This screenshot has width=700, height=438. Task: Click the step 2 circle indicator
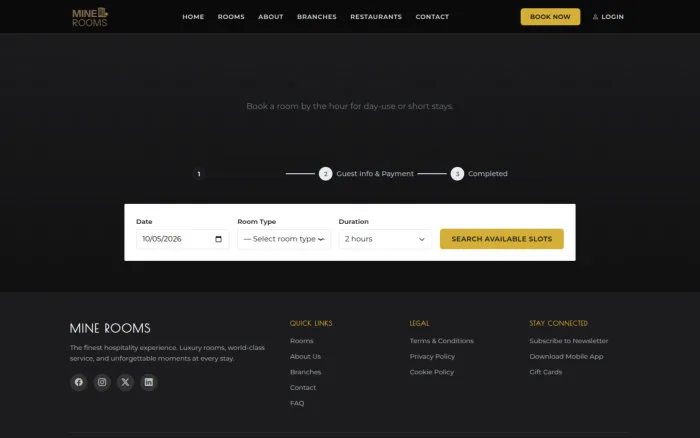[325, 174]
